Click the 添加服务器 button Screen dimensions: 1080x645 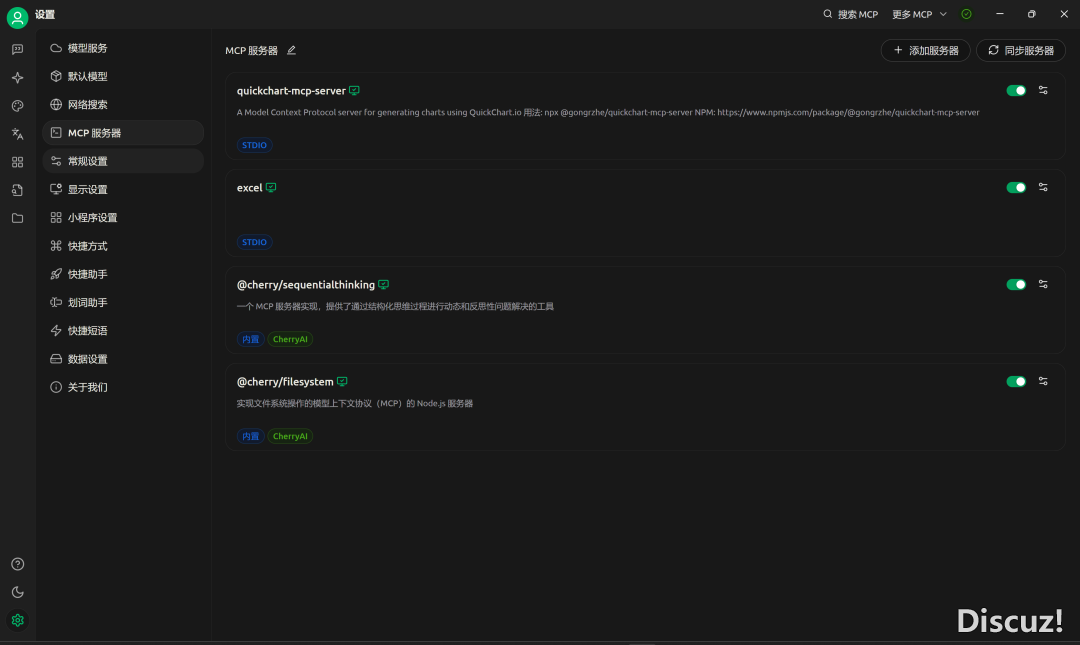point(925,50)
